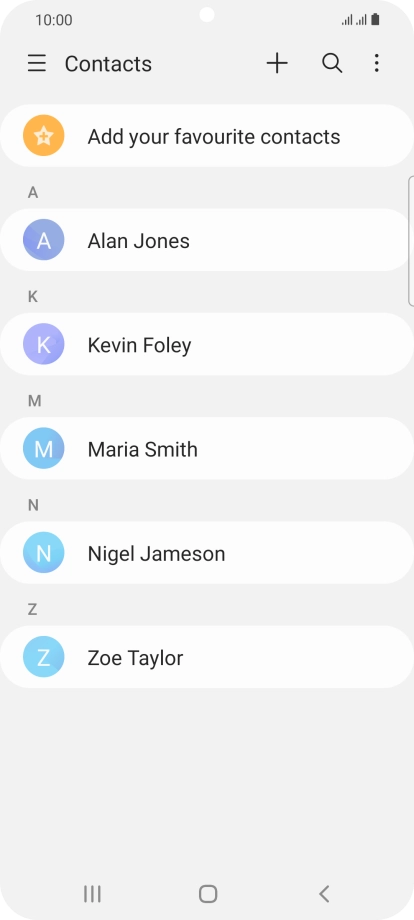Screen dimensions: 414x920
Task: Show recent apps from navigation bar
Action: click(92, 894)
